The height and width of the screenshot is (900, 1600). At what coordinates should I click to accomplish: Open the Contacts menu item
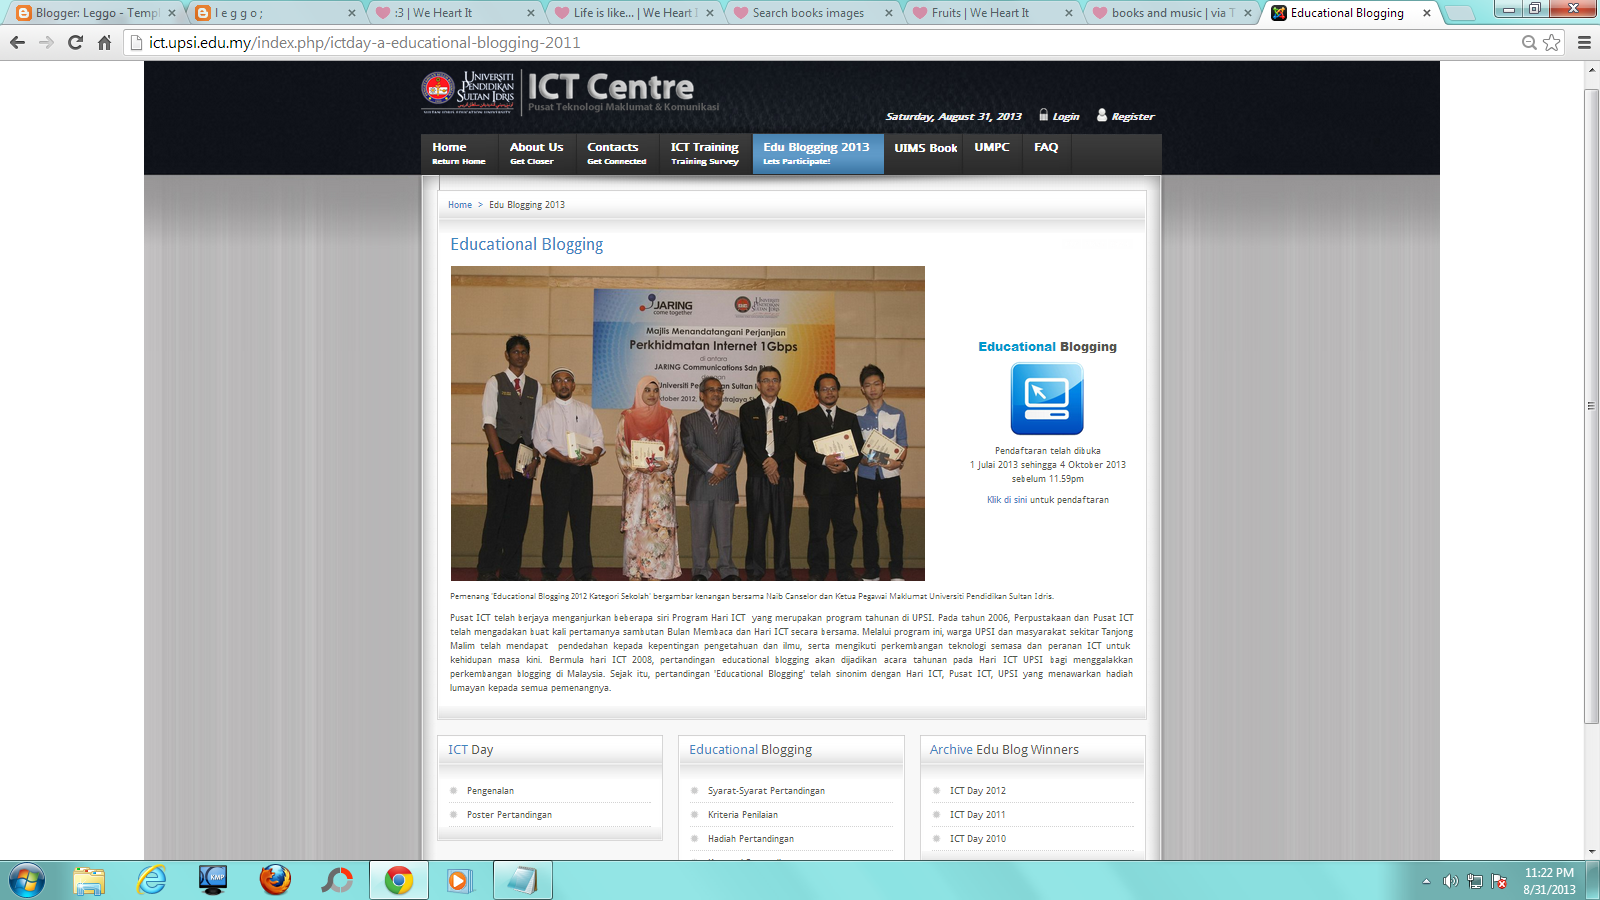tap(616, 153)
